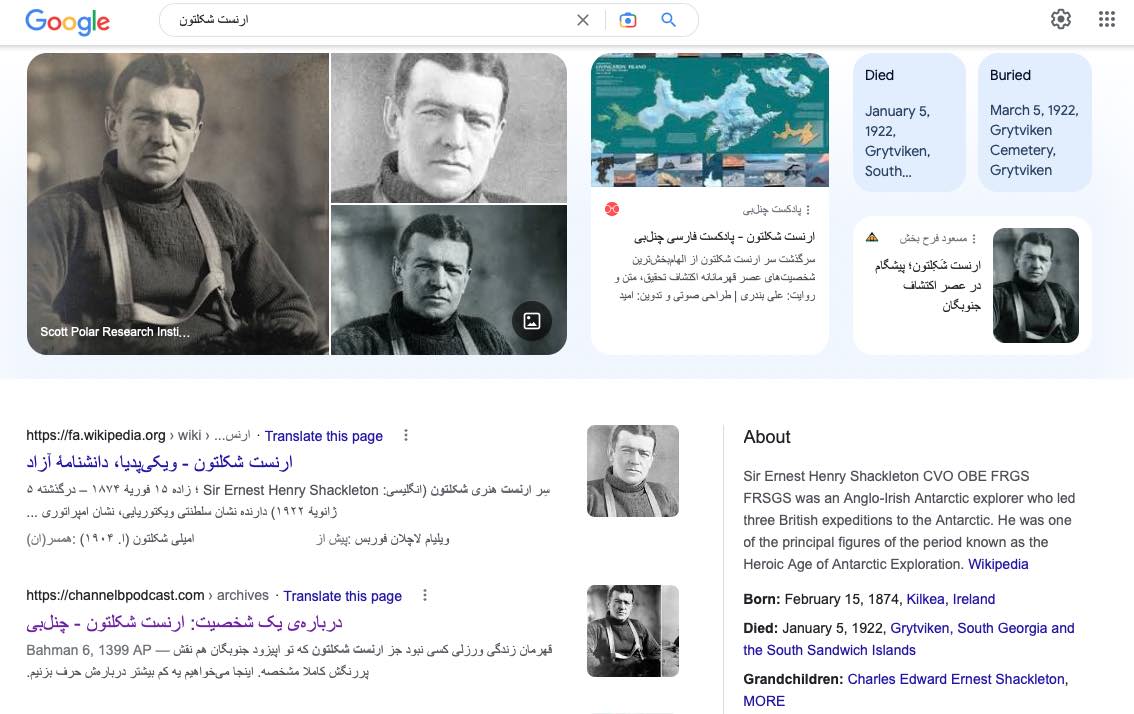The width and height of the screenshot is (1134, 714).
Task: Clear the search box text
Action: tap(583, 20)
